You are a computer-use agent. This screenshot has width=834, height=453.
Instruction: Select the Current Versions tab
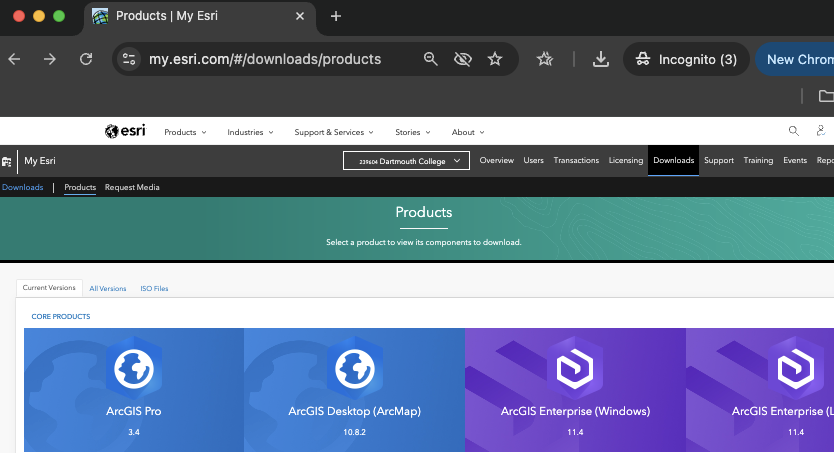[x=49, y=288]
